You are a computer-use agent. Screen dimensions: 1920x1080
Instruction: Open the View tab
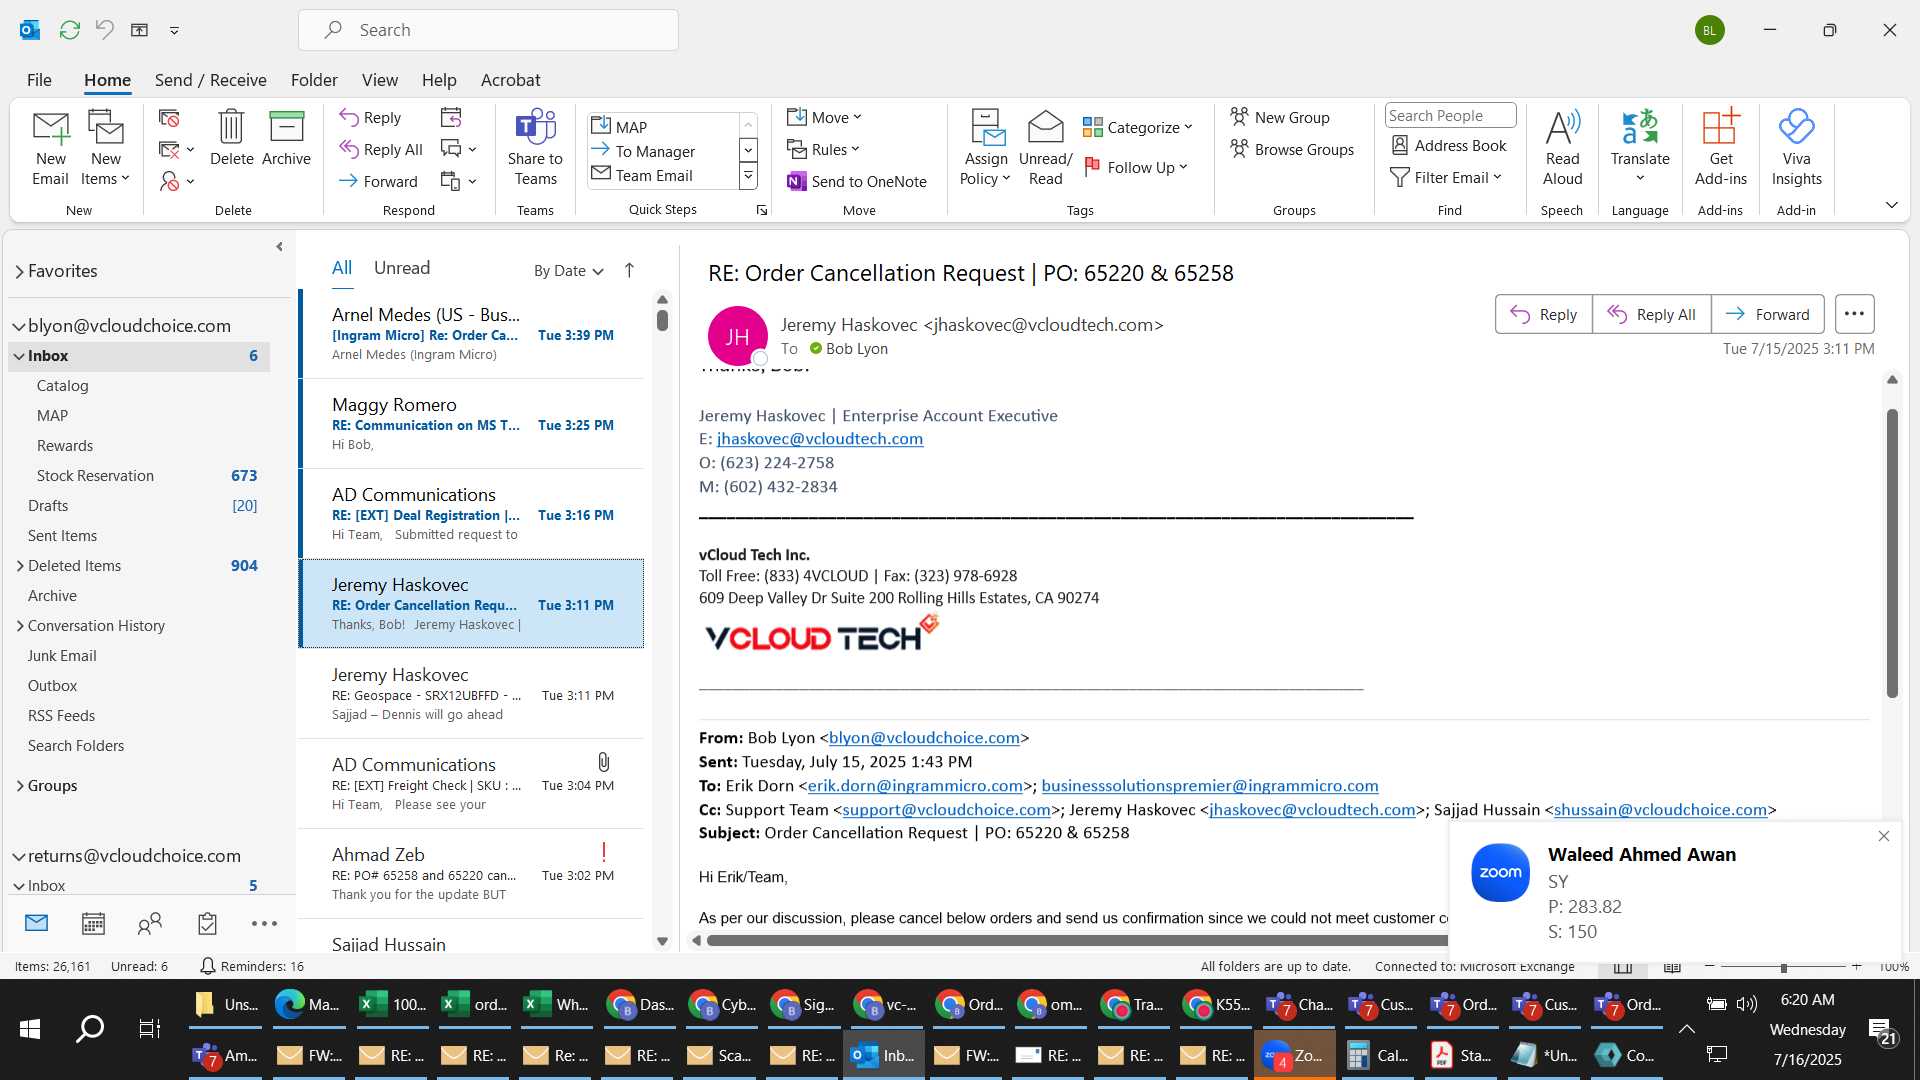coord(379,80)
